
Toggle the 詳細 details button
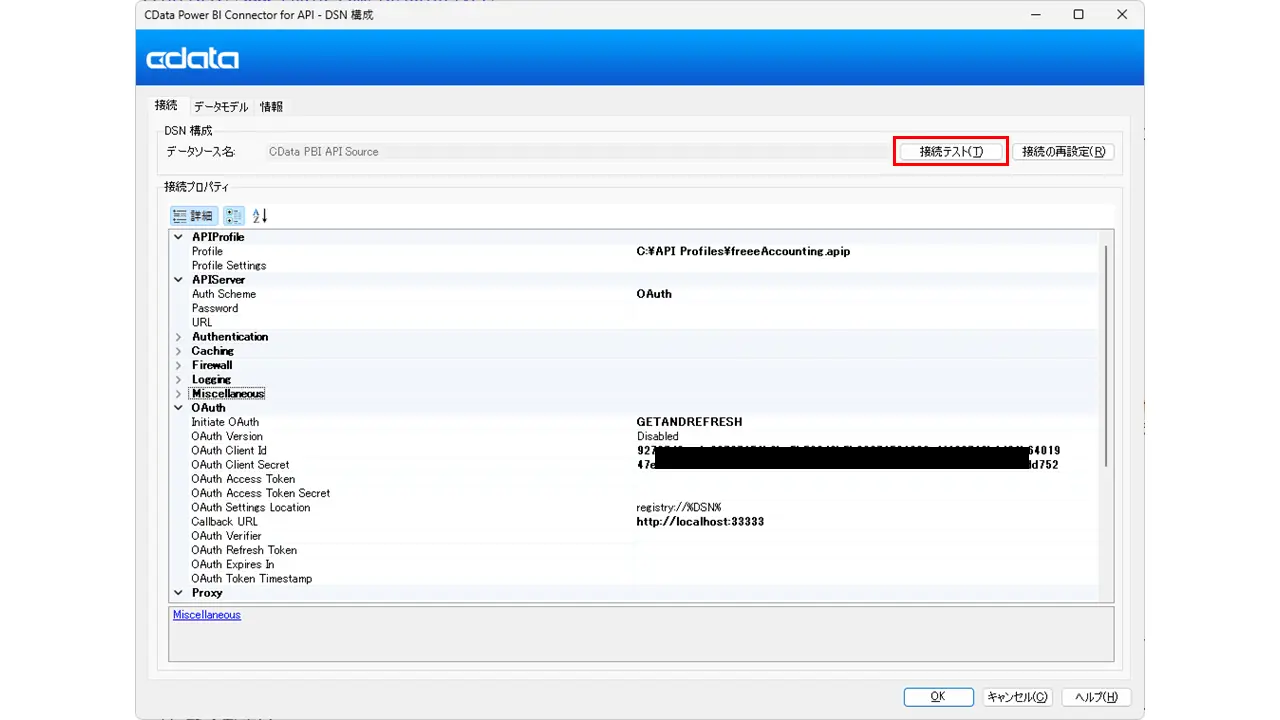click(194, 216)
